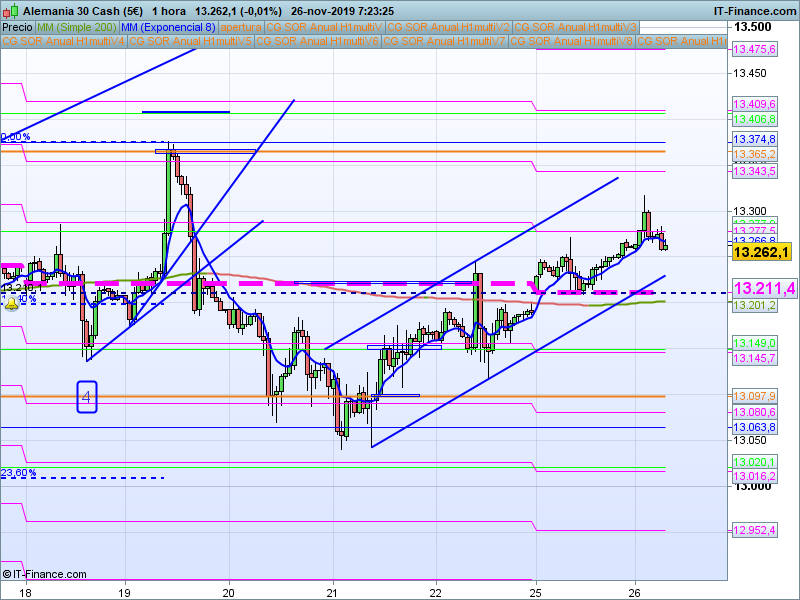Click the orange price tag 13.365,2
800x600 pixels.
click(x=755, y=154)
